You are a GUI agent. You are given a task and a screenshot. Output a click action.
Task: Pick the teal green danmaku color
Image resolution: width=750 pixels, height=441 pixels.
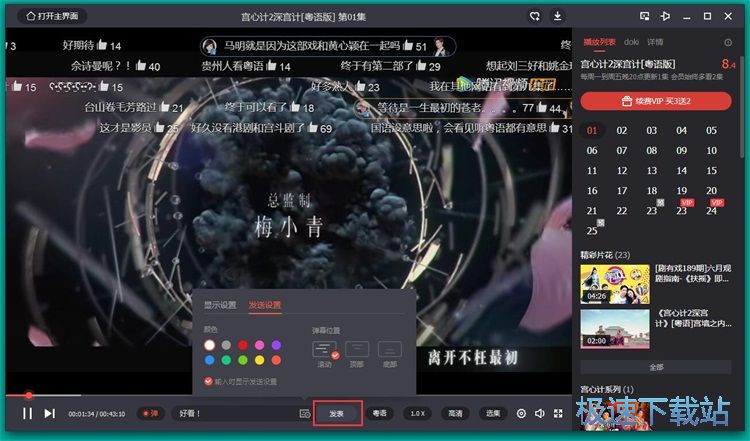pyautogui.click(x=226, y=360)
